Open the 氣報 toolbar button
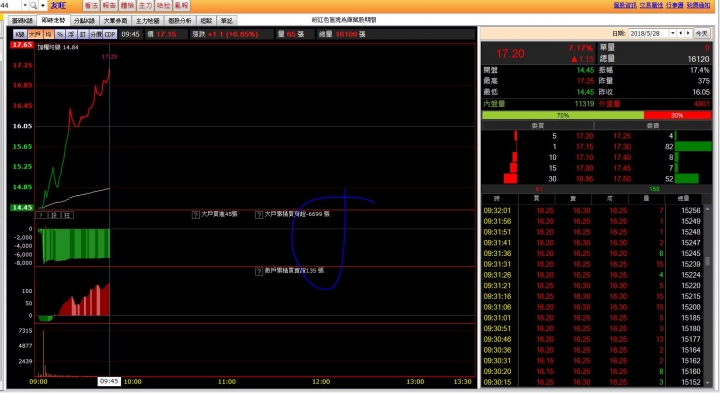 click(181, 6)
